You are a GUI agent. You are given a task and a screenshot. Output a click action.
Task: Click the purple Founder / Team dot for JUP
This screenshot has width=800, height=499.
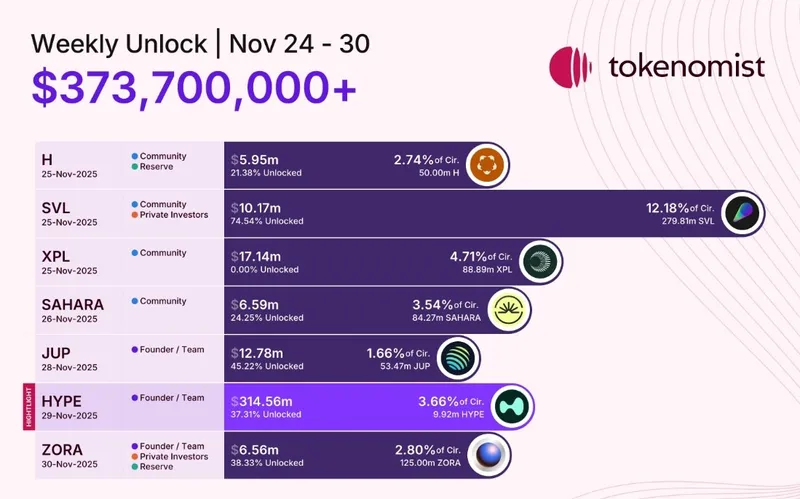pyautogui.click(x=133, y=350)
